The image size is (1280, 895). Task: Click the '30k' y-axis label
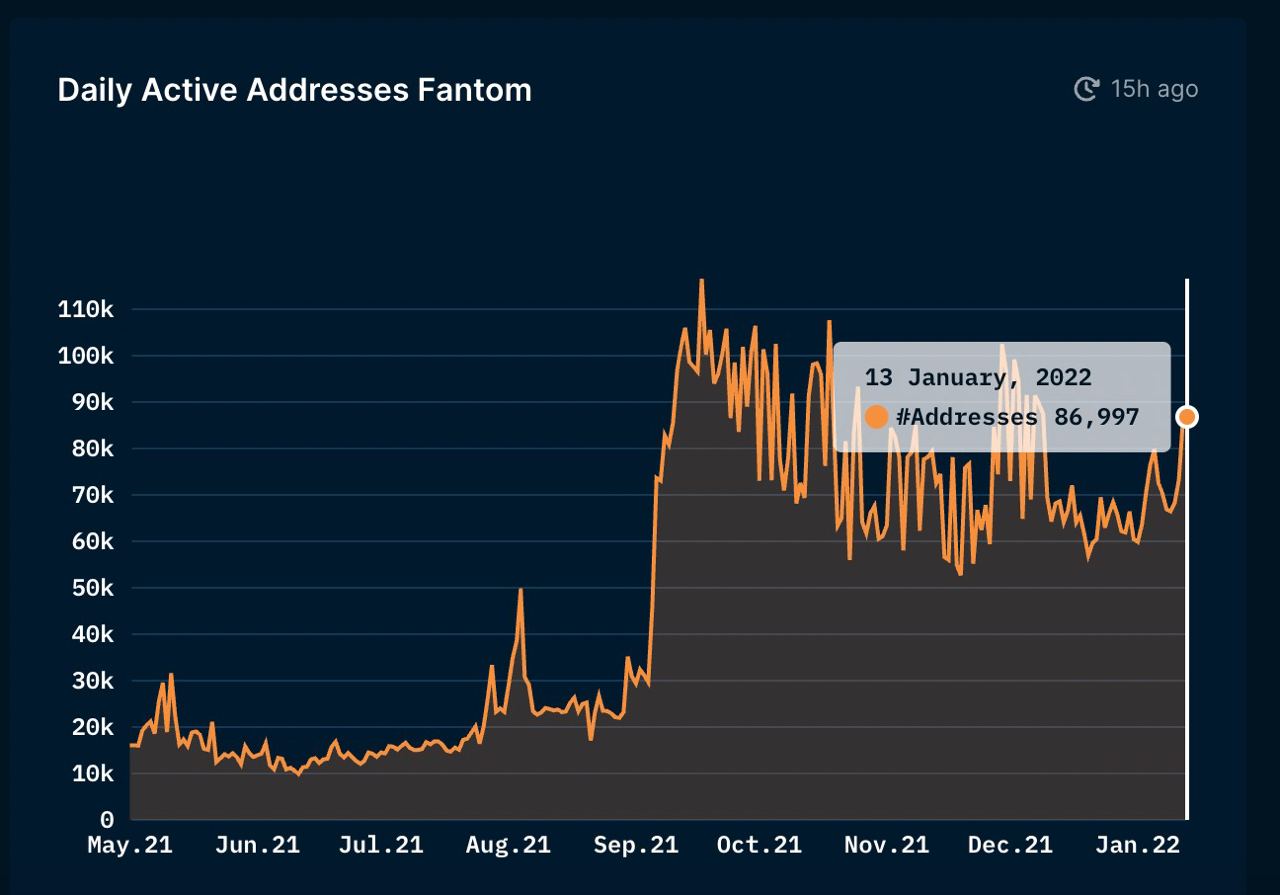pos(93,681)
